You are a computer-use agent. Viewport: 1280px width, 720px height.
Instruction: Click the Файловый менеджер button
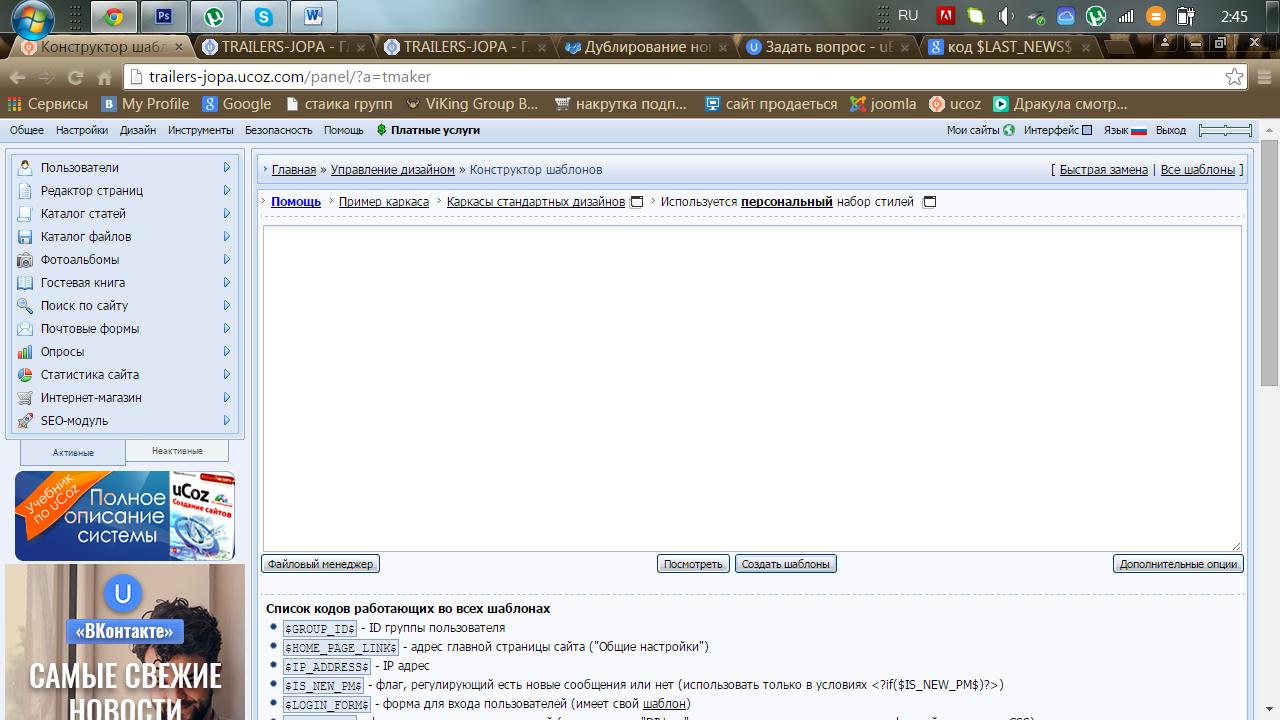[x=320, y=564]
